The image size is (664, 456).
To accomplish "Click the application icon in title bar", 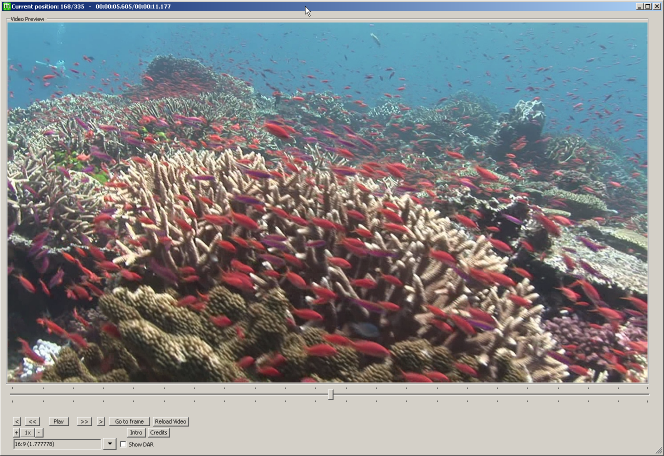I will click(x=6, y=6).
